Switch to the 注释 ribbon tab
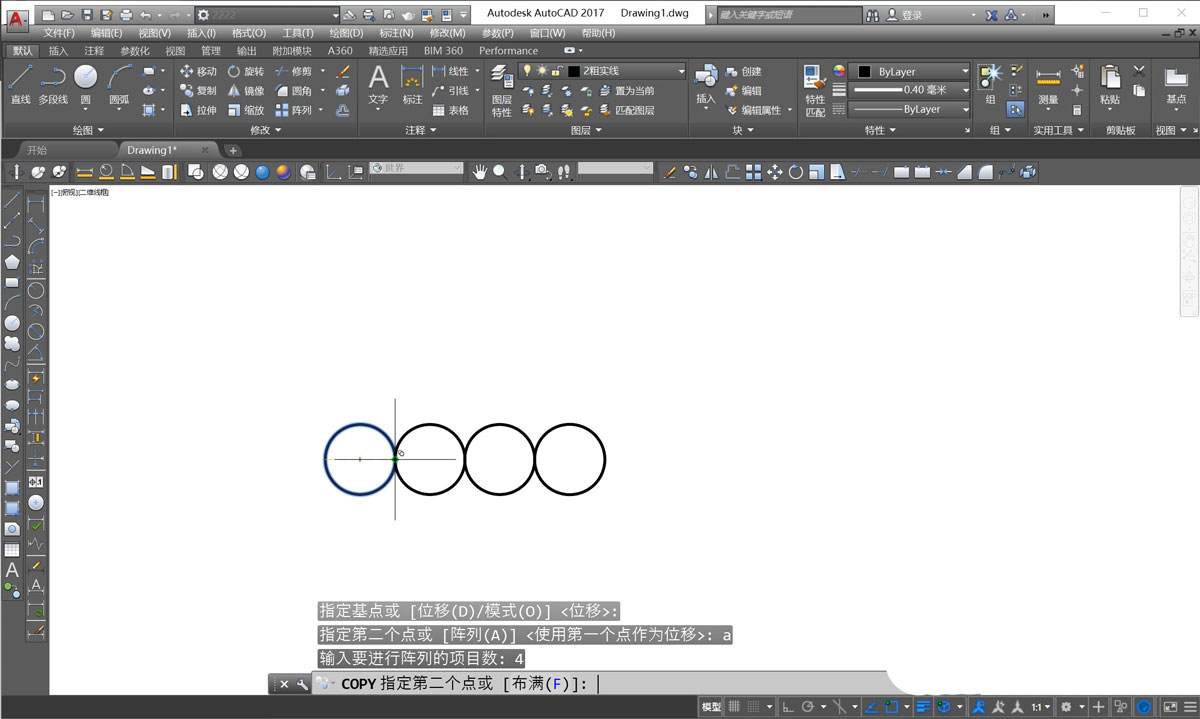Viewport: 1200px width, 719px height. (94, 51)
